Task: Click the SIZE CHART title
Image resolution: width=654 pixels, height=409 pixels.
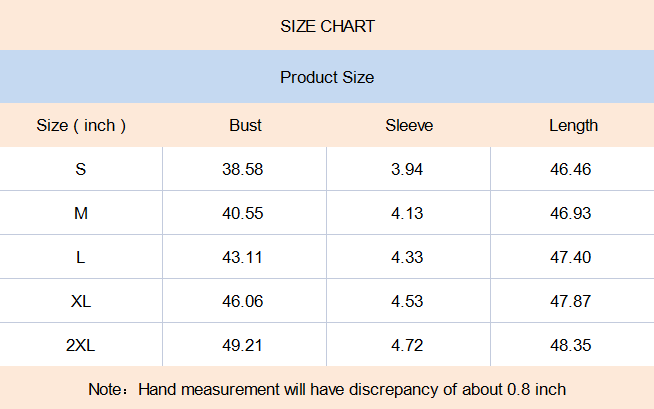Action: [x=327, y=26]
